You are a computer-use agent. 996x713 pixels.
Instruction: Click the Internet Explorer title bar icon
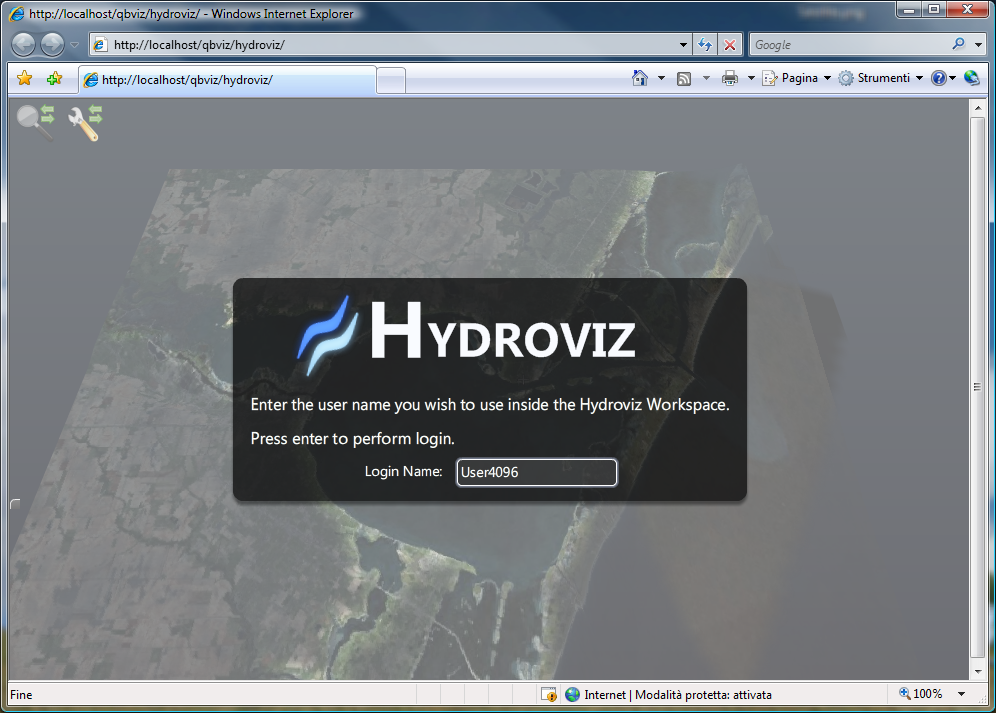(x=17, y=13)
